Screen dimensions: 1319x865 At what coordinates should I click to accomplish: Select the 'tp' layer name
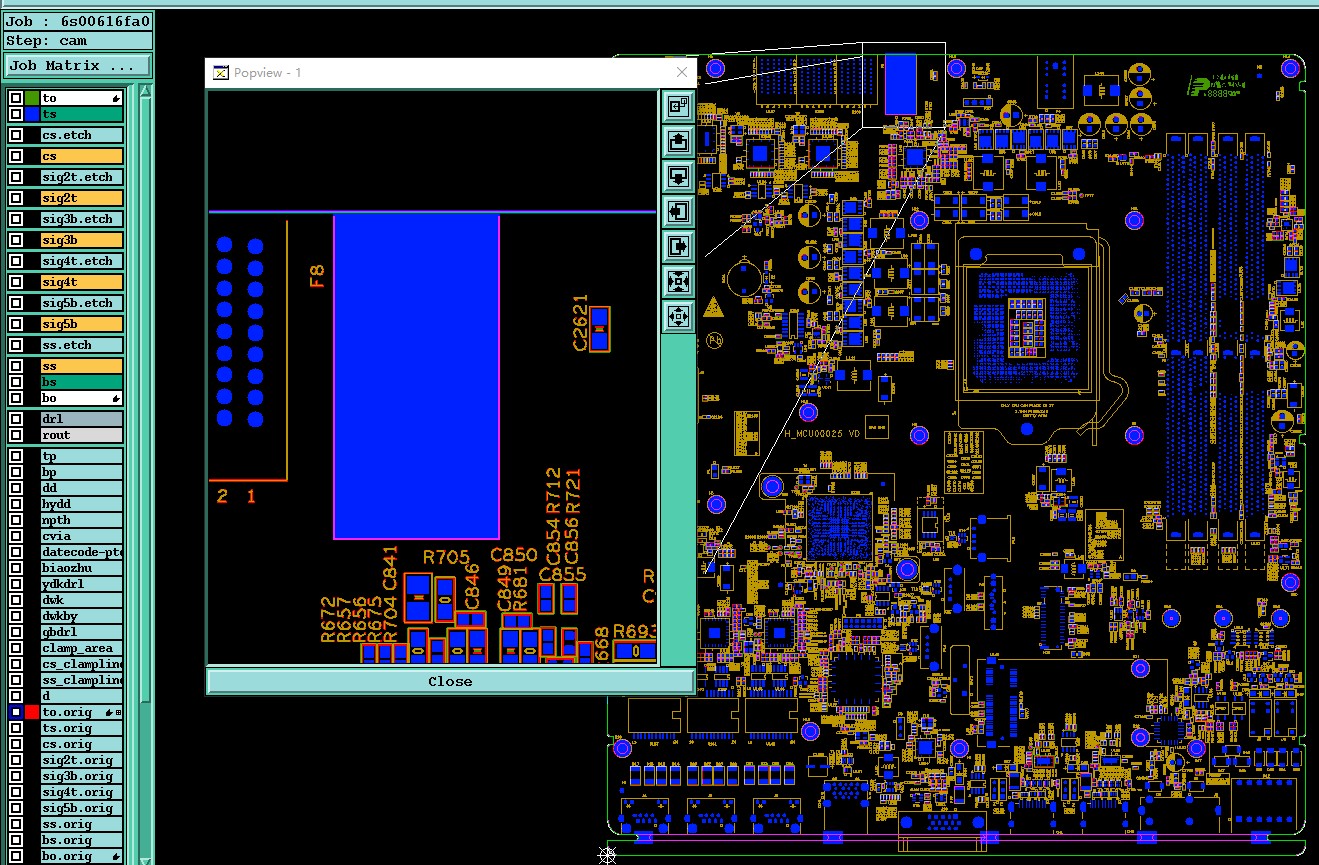(x=82, y=456)
